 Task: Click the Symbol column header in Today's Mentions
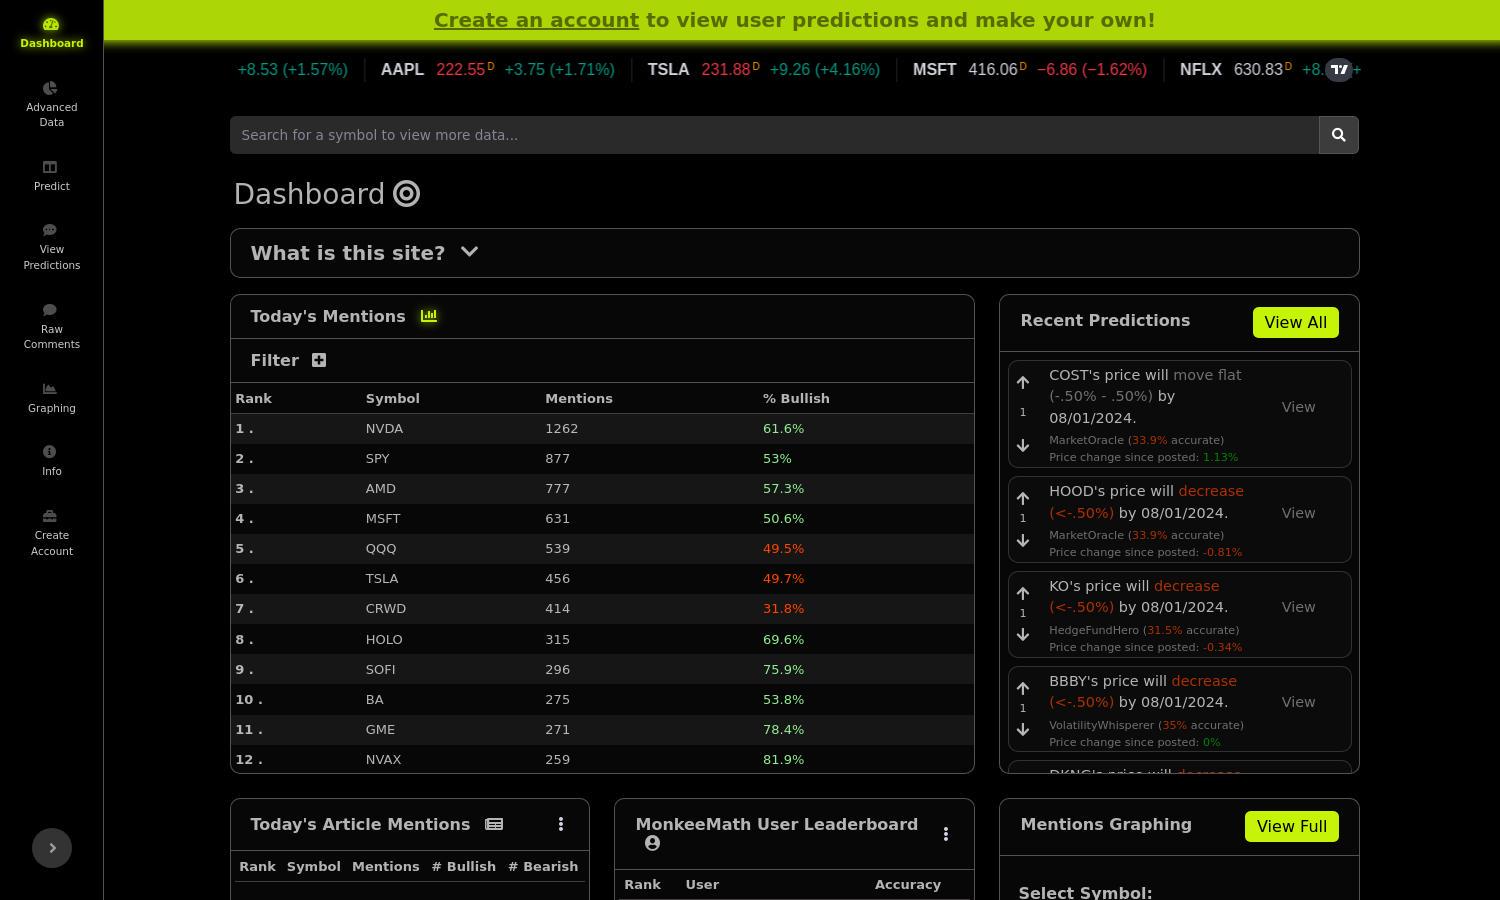click(392, 398)
